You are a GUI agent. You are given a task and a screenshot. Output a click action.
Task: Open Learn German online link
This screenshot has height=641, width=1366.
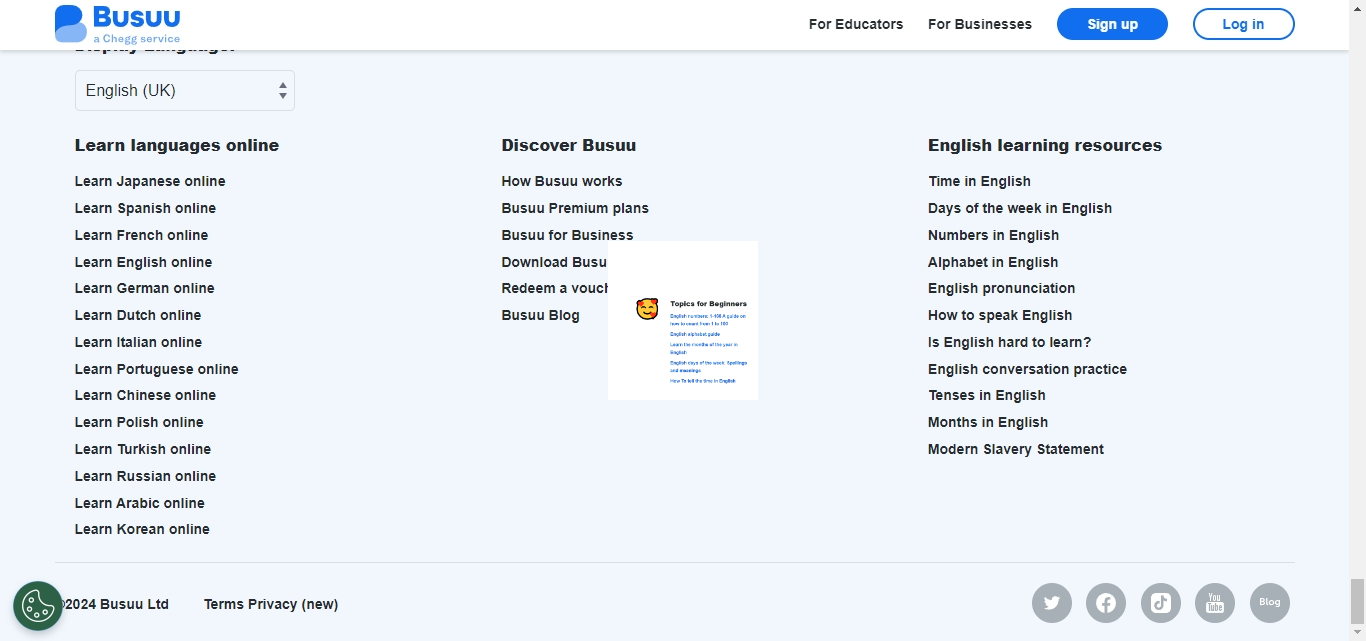point(144,288)
